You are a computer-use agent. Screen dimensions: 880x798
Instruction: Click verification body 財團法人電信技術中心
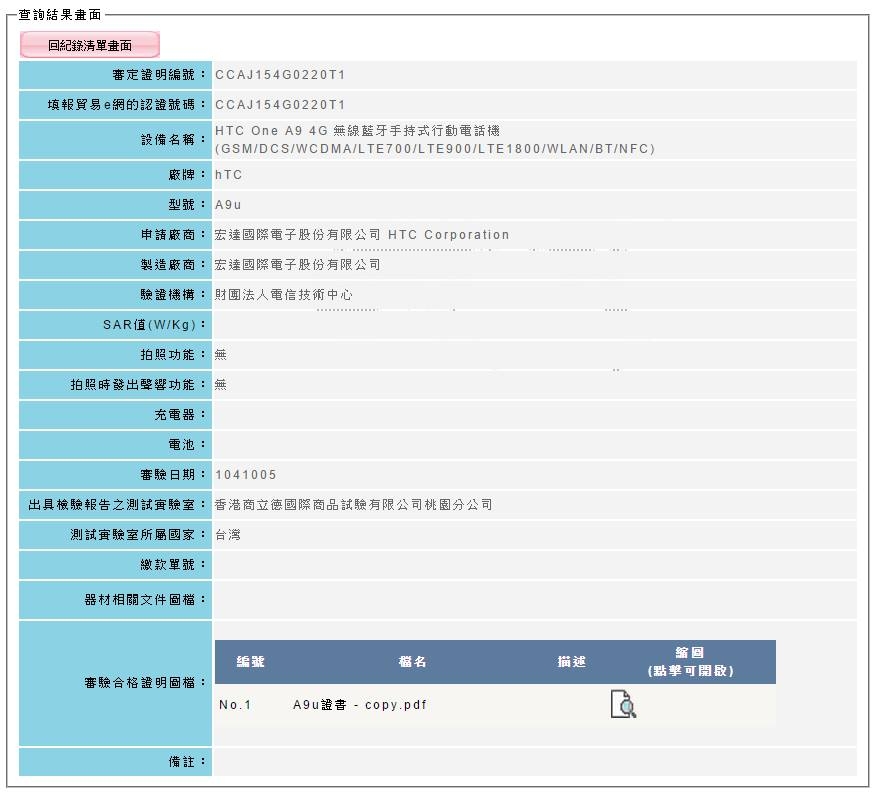click(x=283, y=295)
